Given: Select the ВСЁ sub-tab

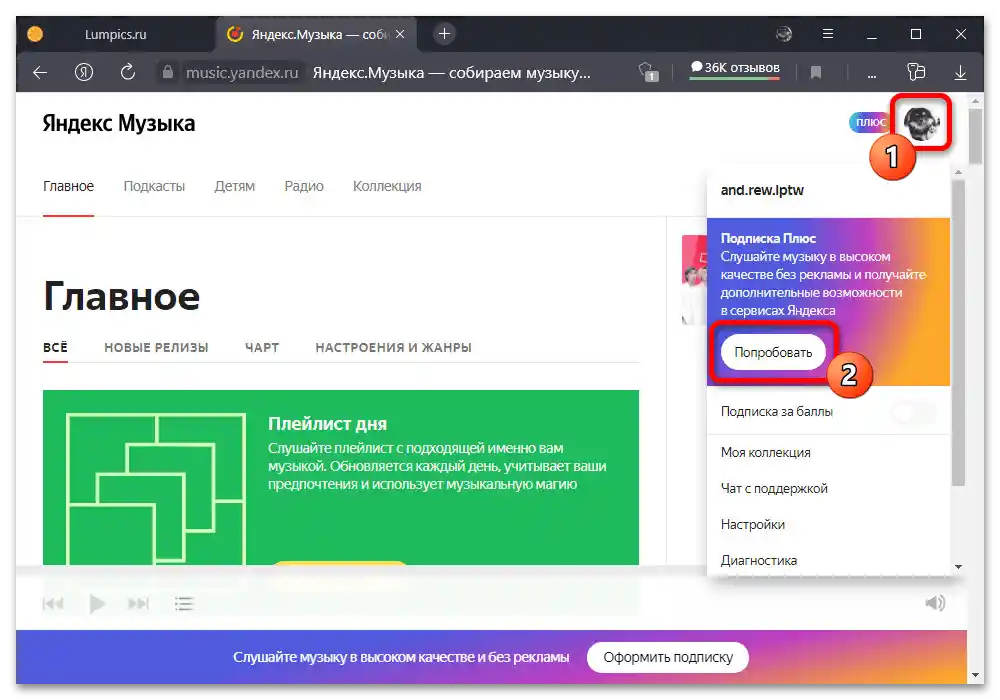Looking at the screenshot, I should pos(55,347).
